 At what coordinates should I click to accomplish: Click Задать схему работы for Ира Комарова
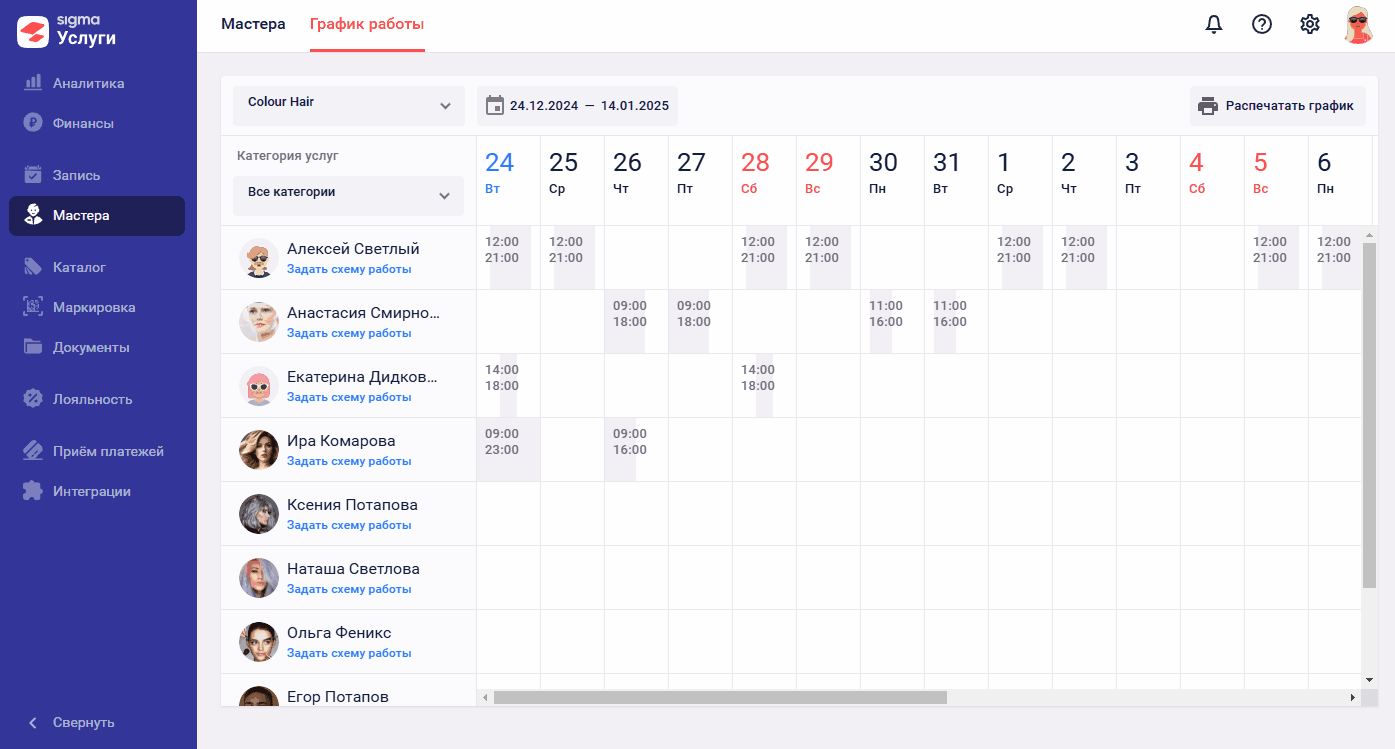(349, 461)
